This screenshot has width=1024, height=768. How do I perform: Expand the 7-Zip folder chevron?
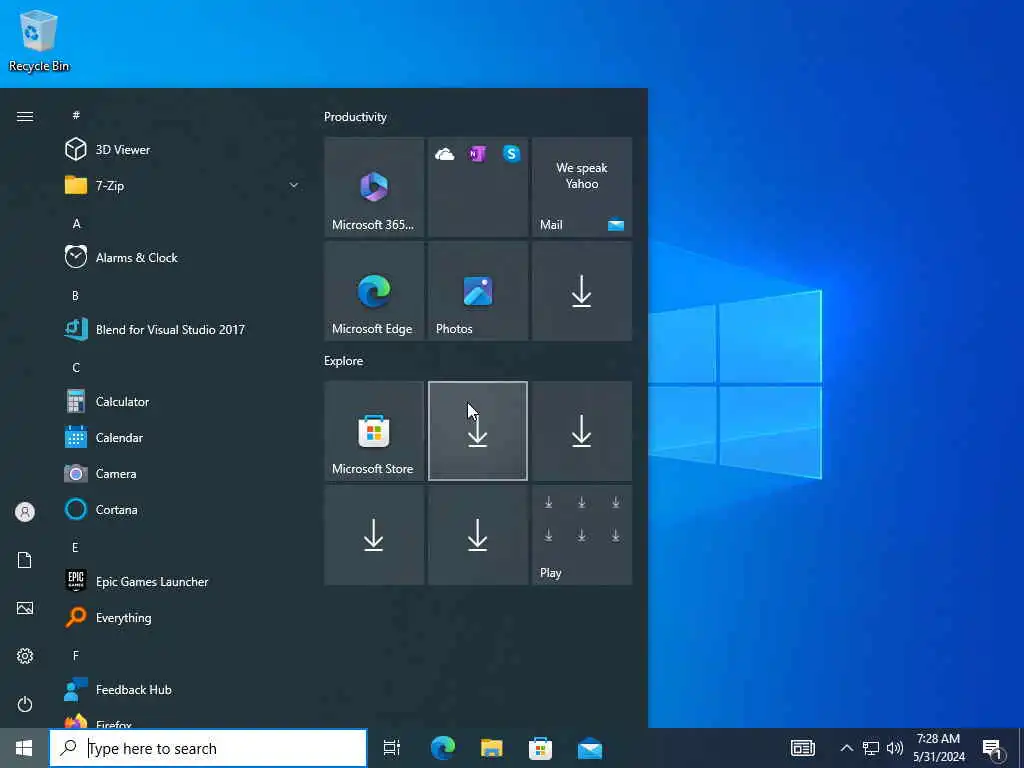coord(294,185)
